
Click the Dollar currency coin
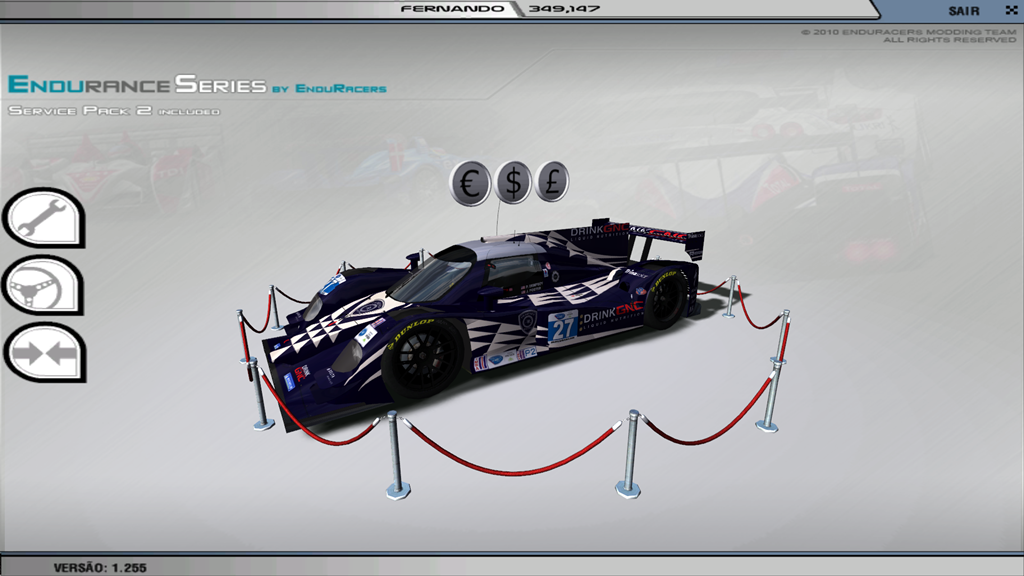point(513,182)
